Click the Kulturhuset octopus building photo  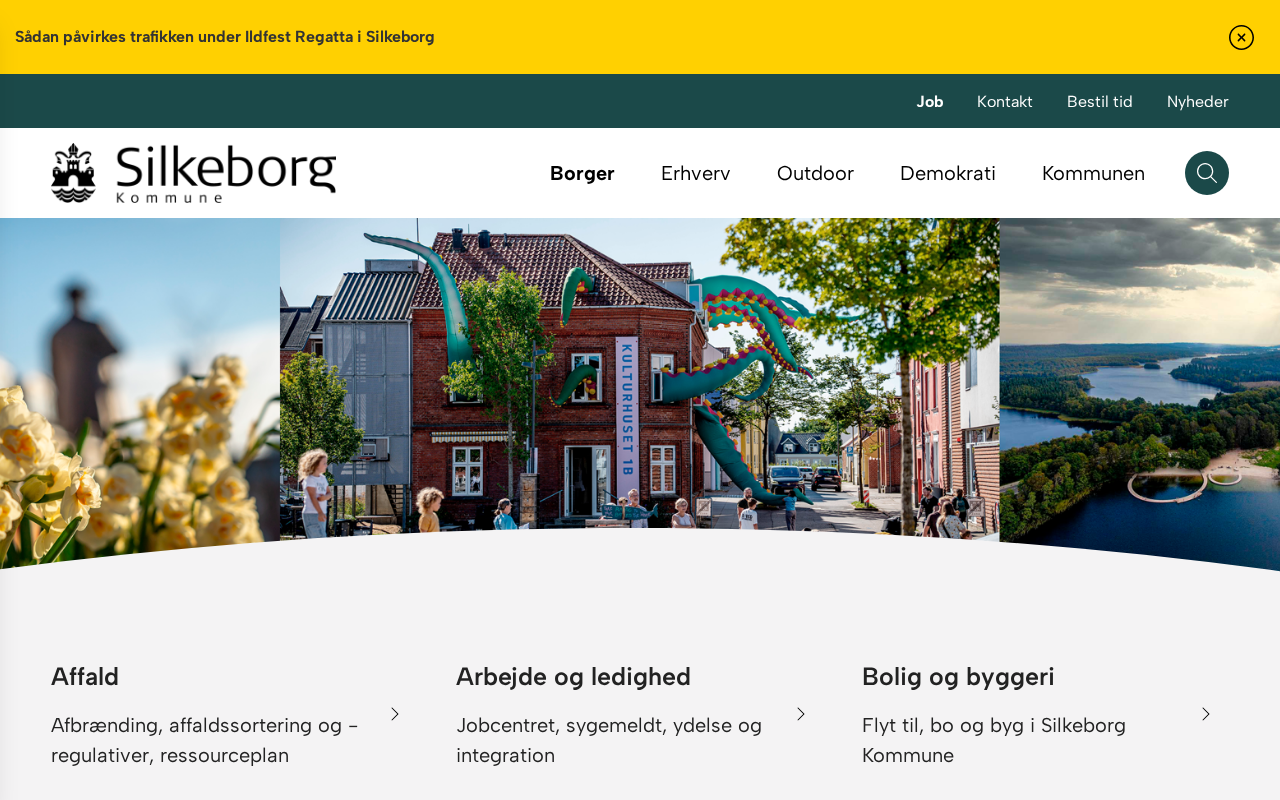pyautogui.click(x=640, y=378)
